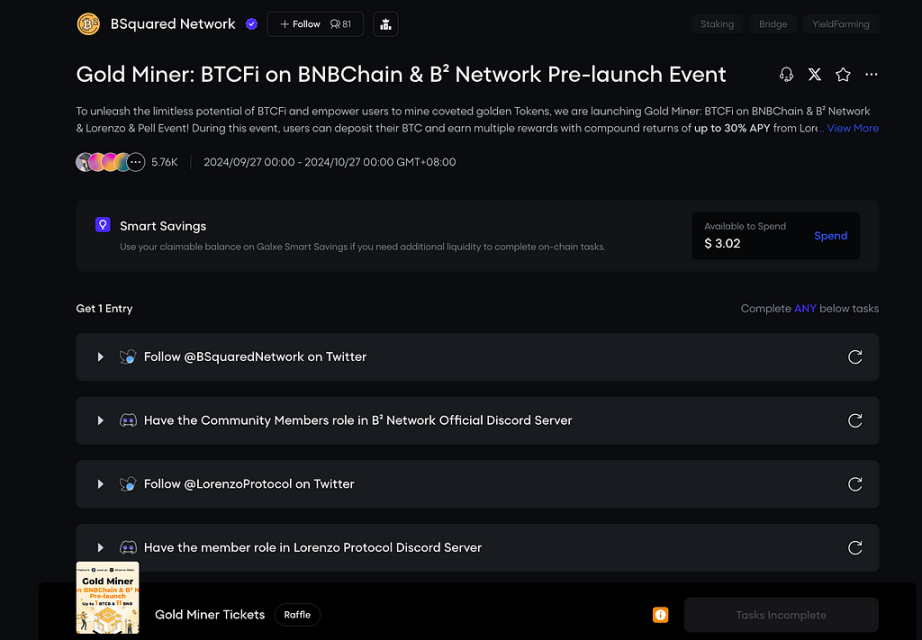Refresh the Community Members Discord task
This screenshot has width=922, height=640.
click(x=855, y=421)
